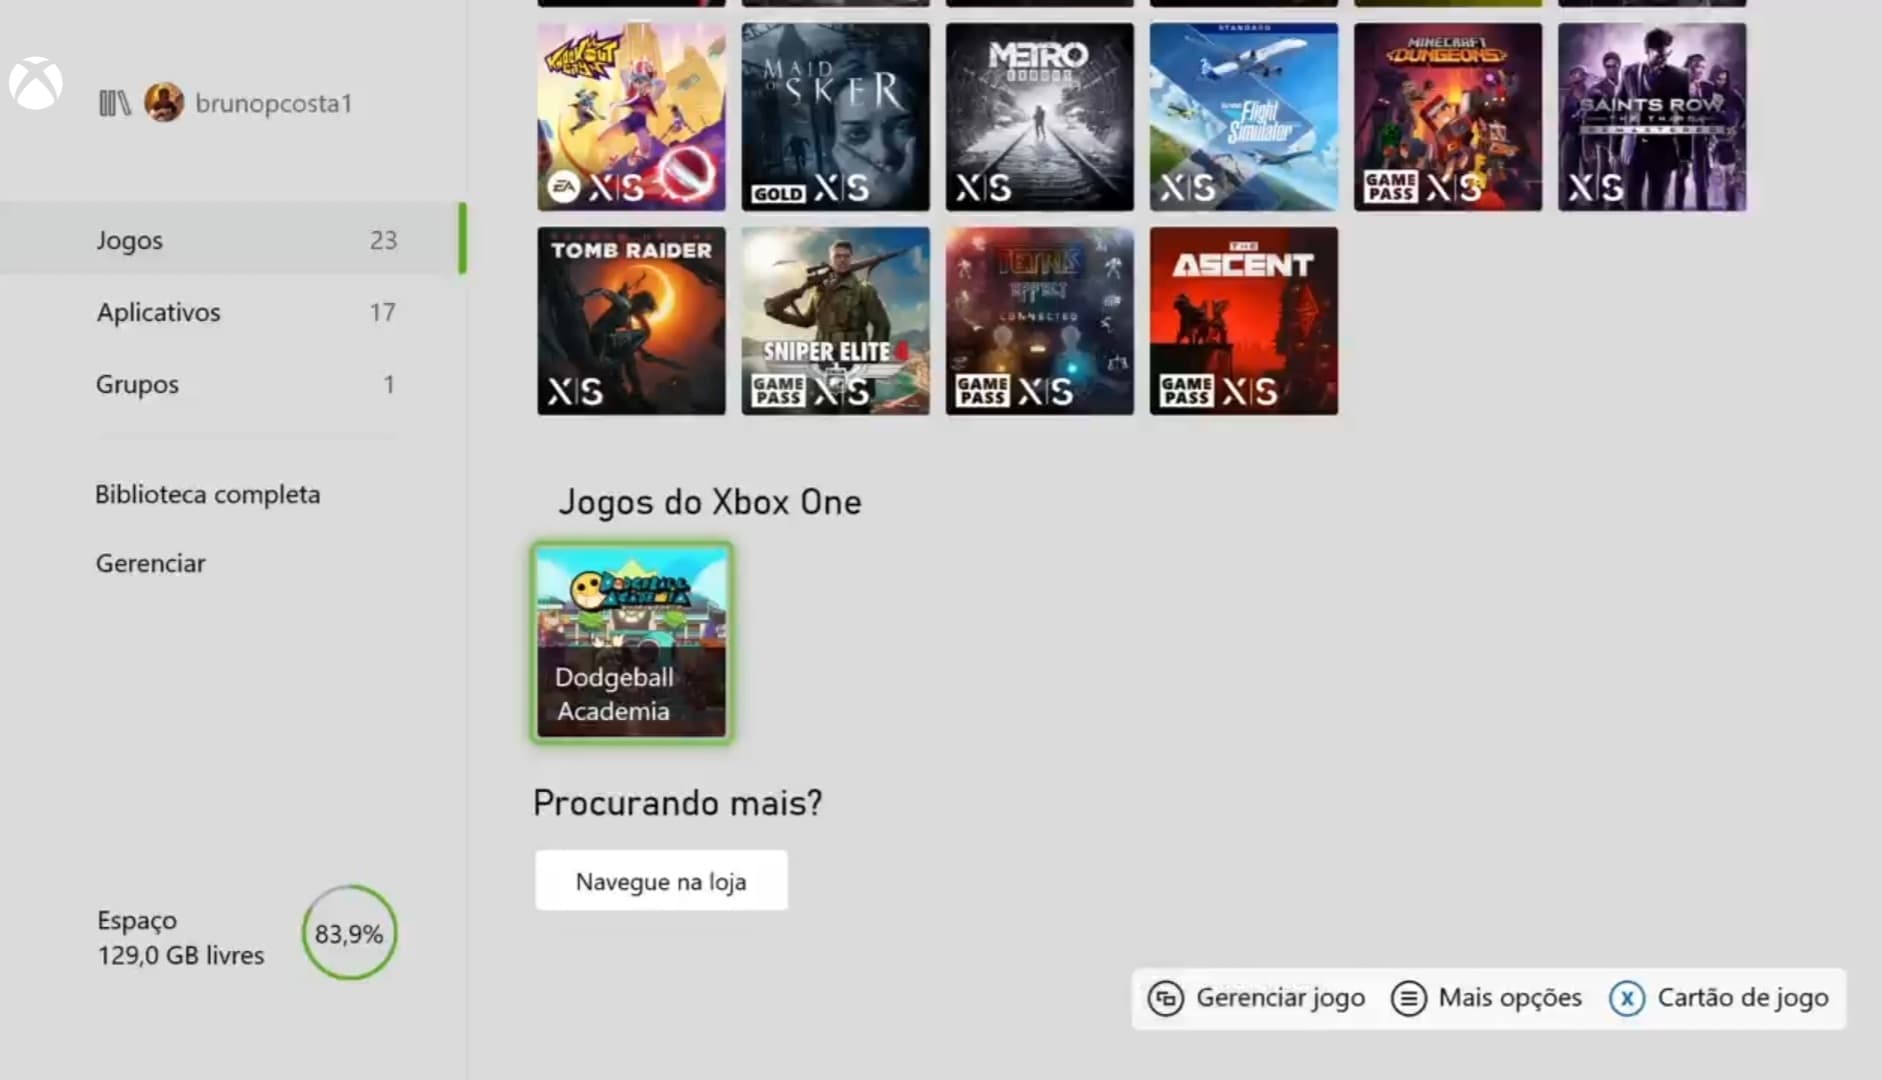Open the library icon beside the profile
The width and height of the screenshot is (1882, 1080).
[115, 103]
